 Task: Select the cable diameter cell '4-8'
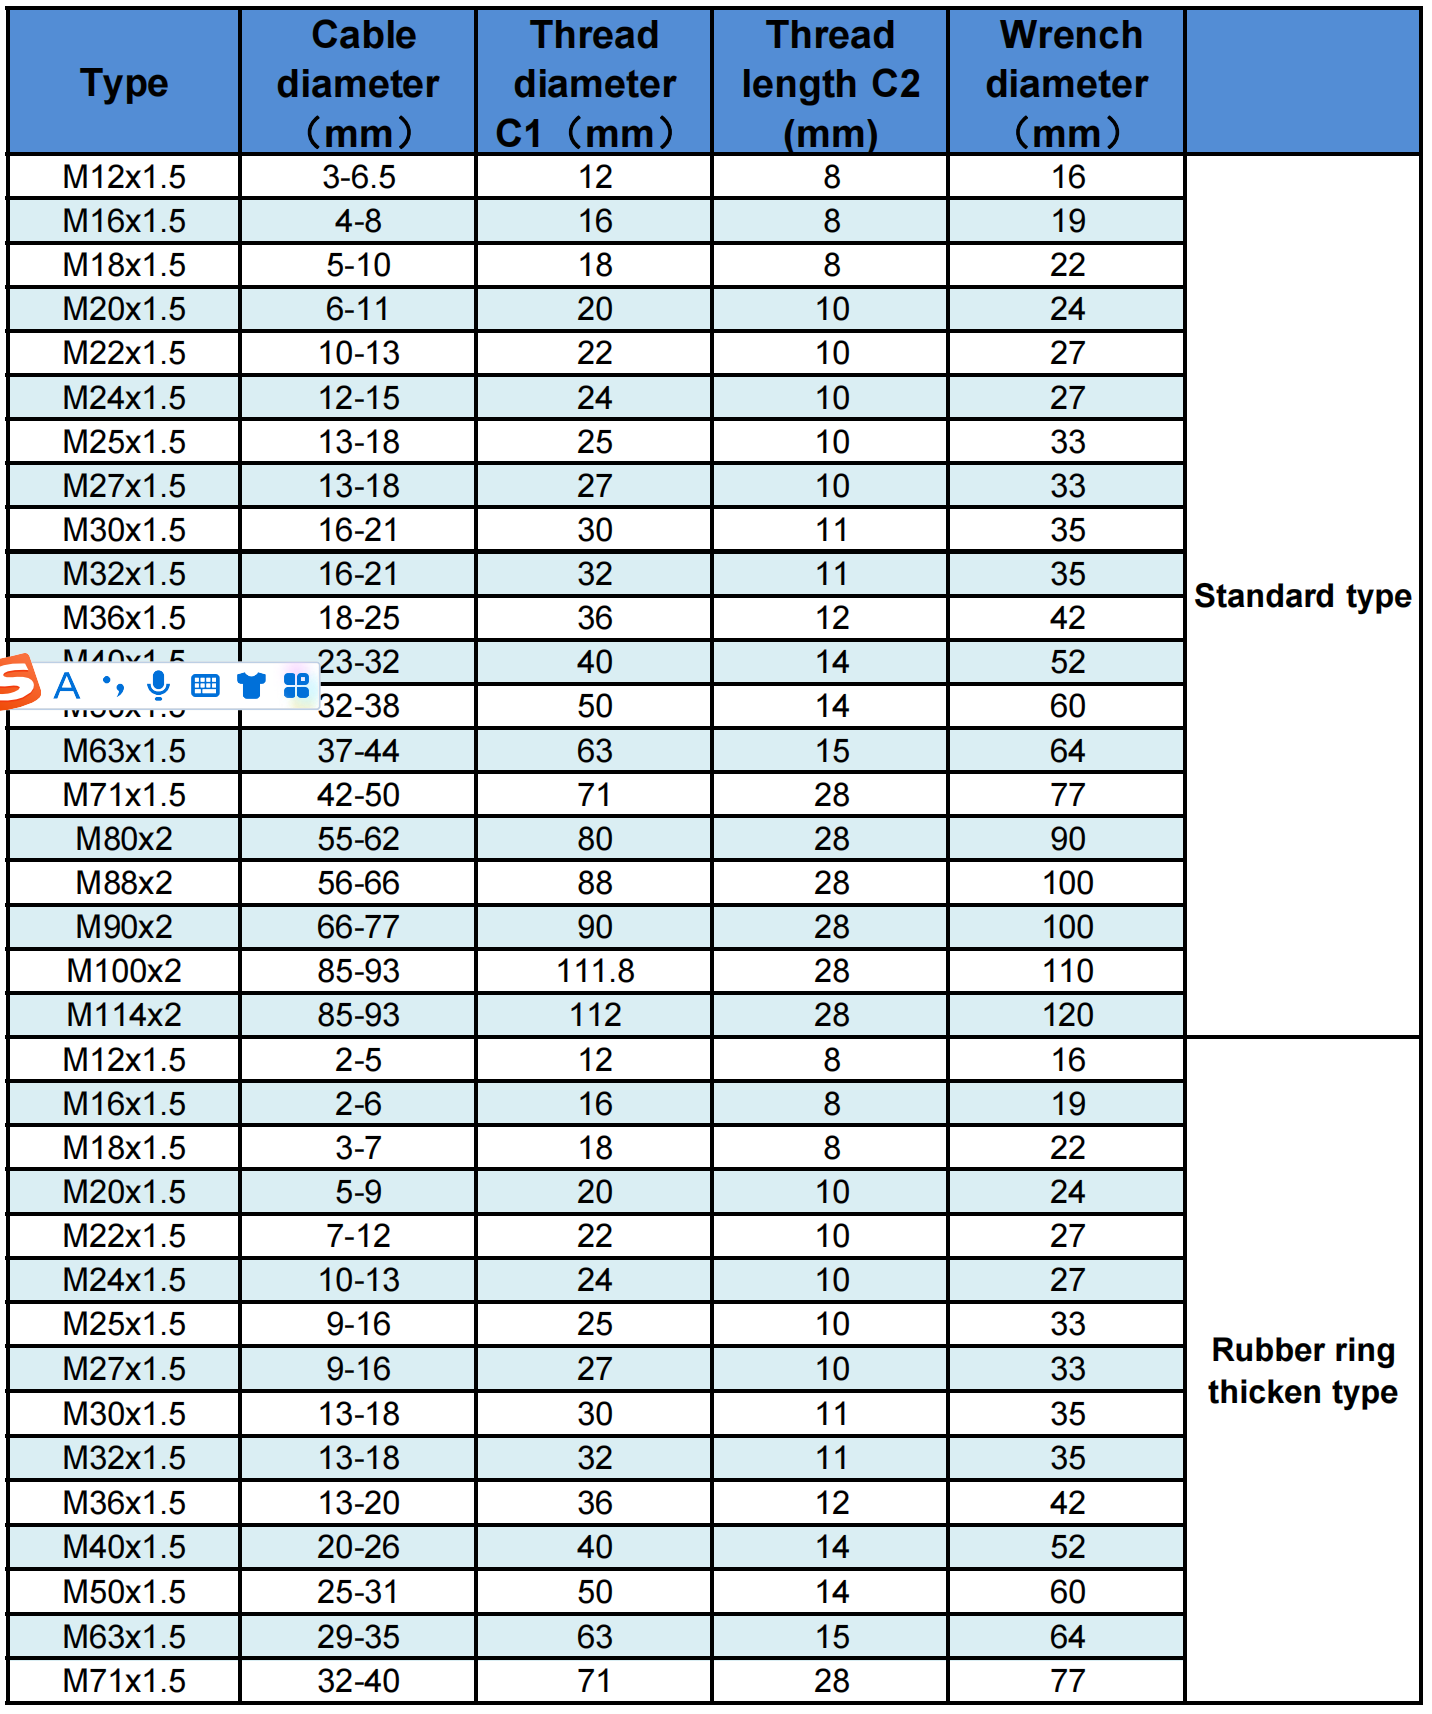pyautogui.click(x=358, y=221)
